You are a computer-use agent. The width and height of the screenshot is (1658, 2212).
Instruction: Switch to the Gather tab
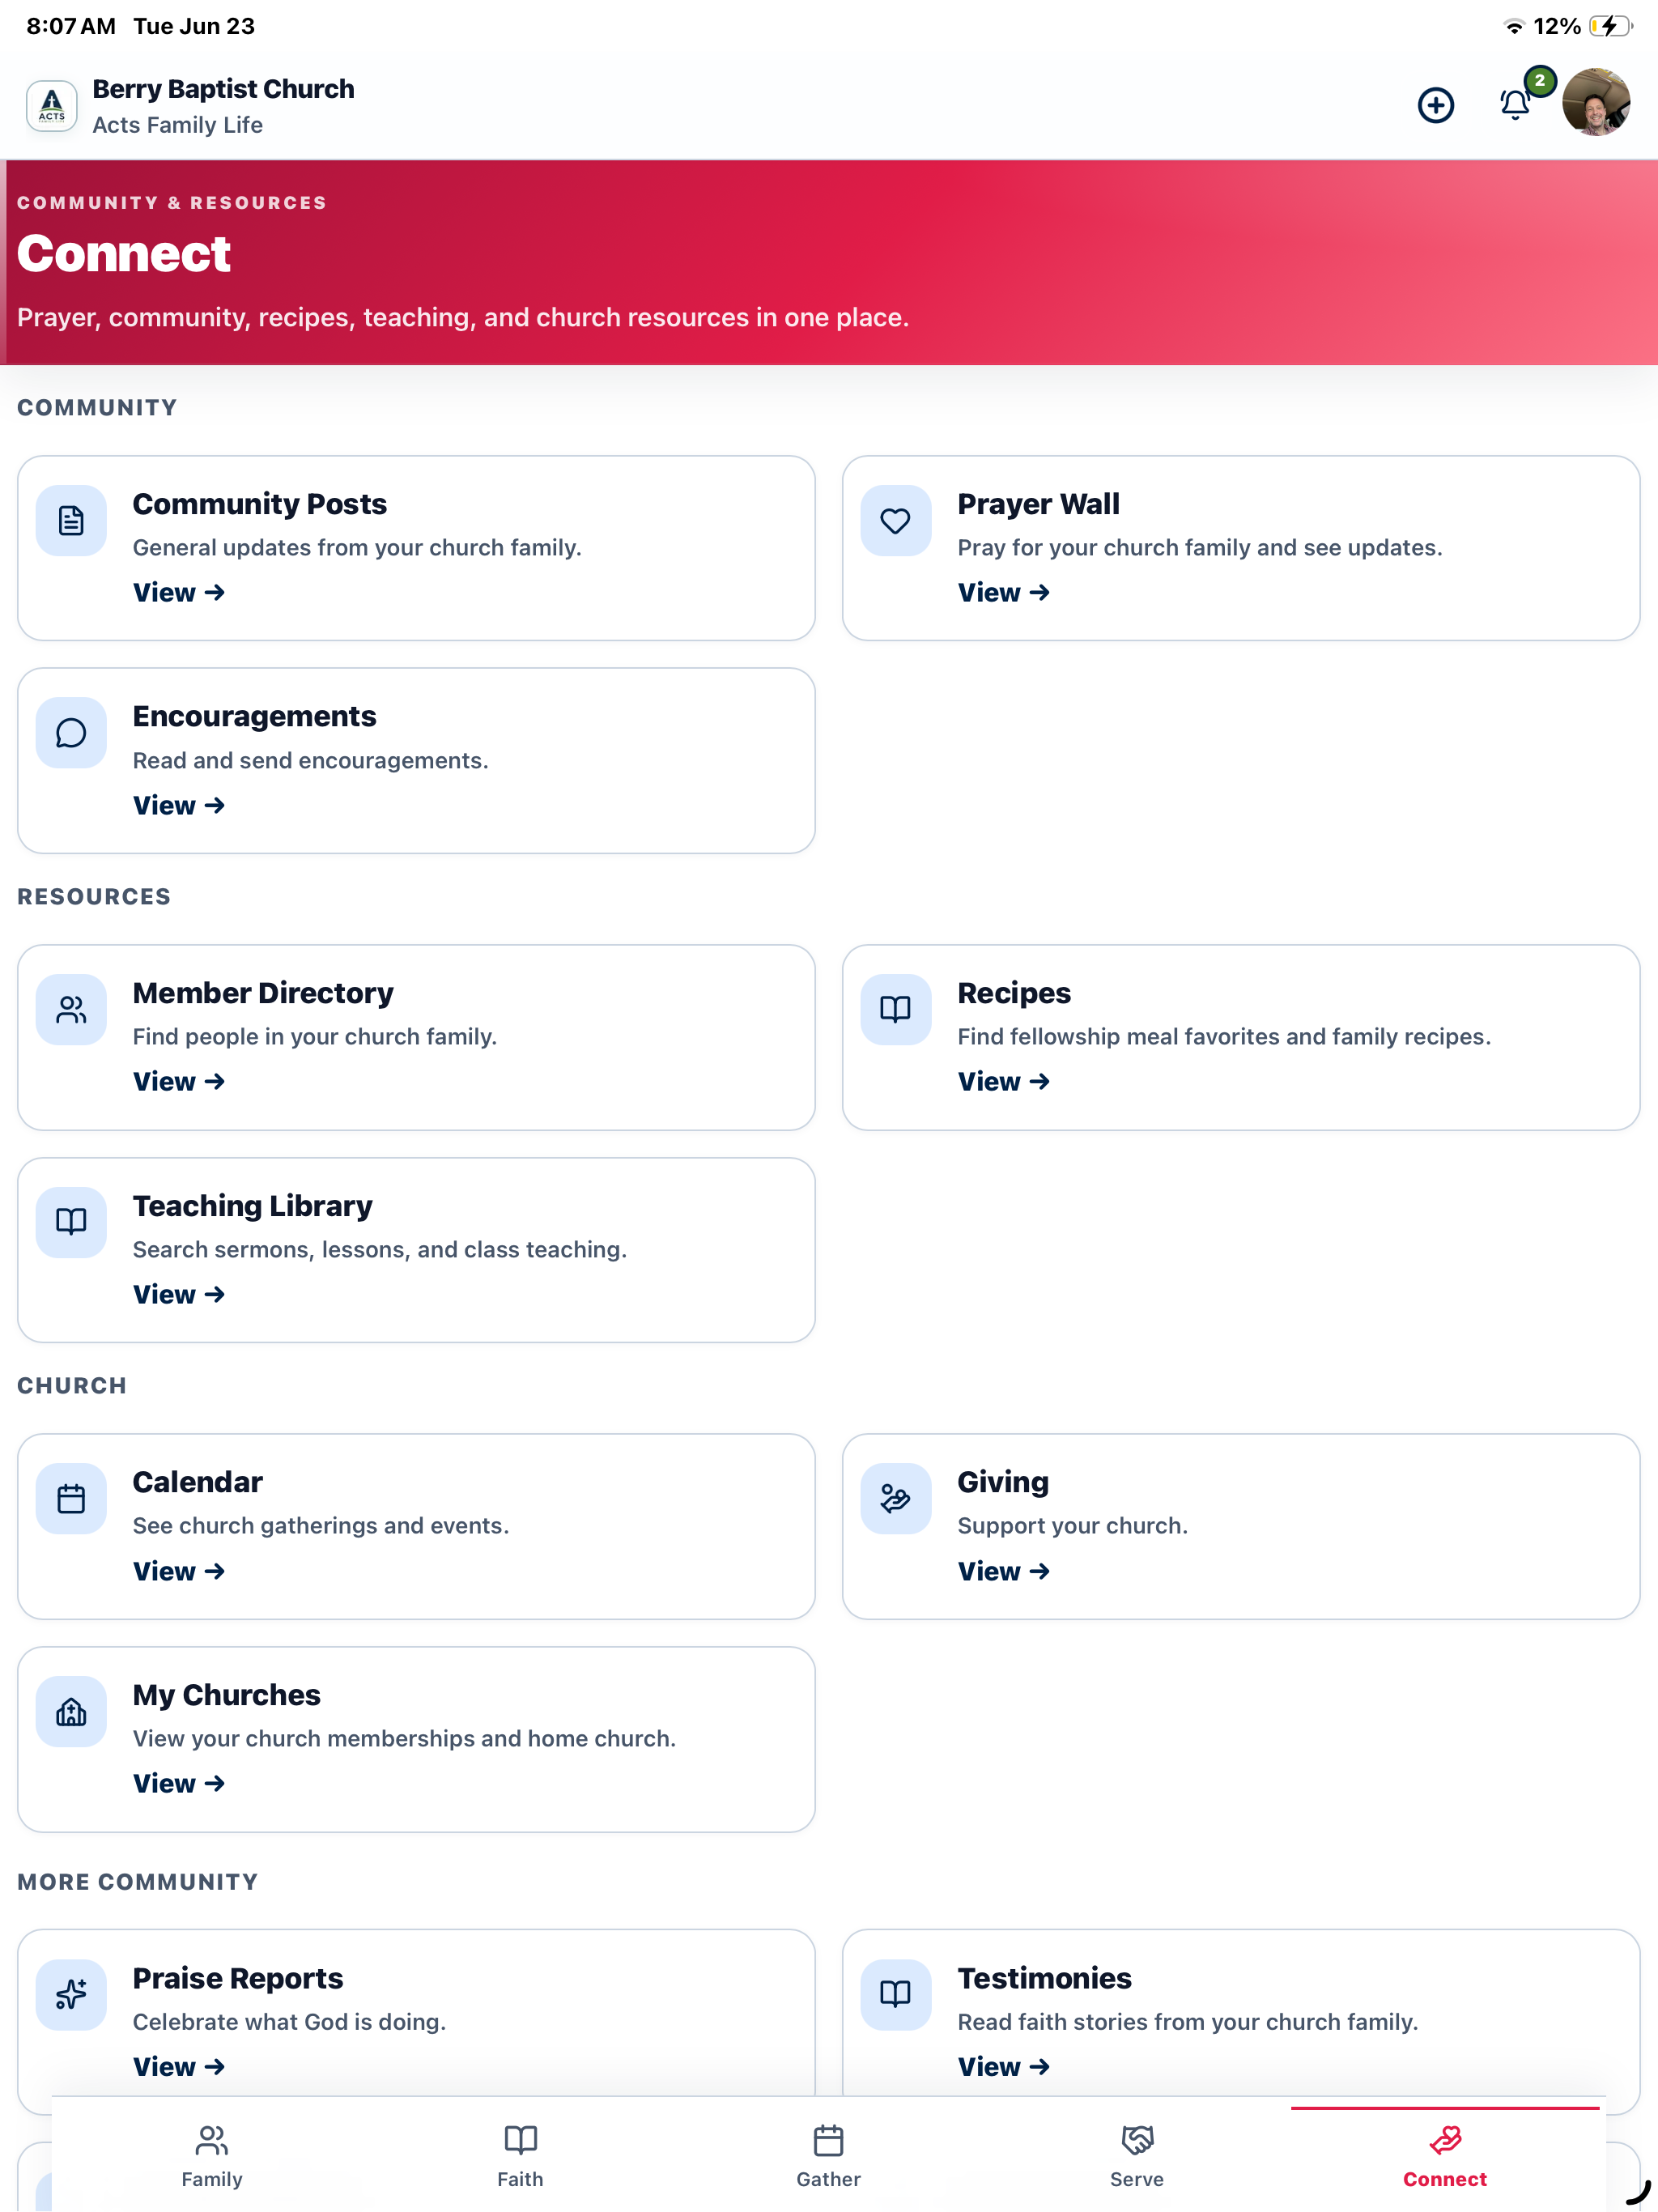828,2156
